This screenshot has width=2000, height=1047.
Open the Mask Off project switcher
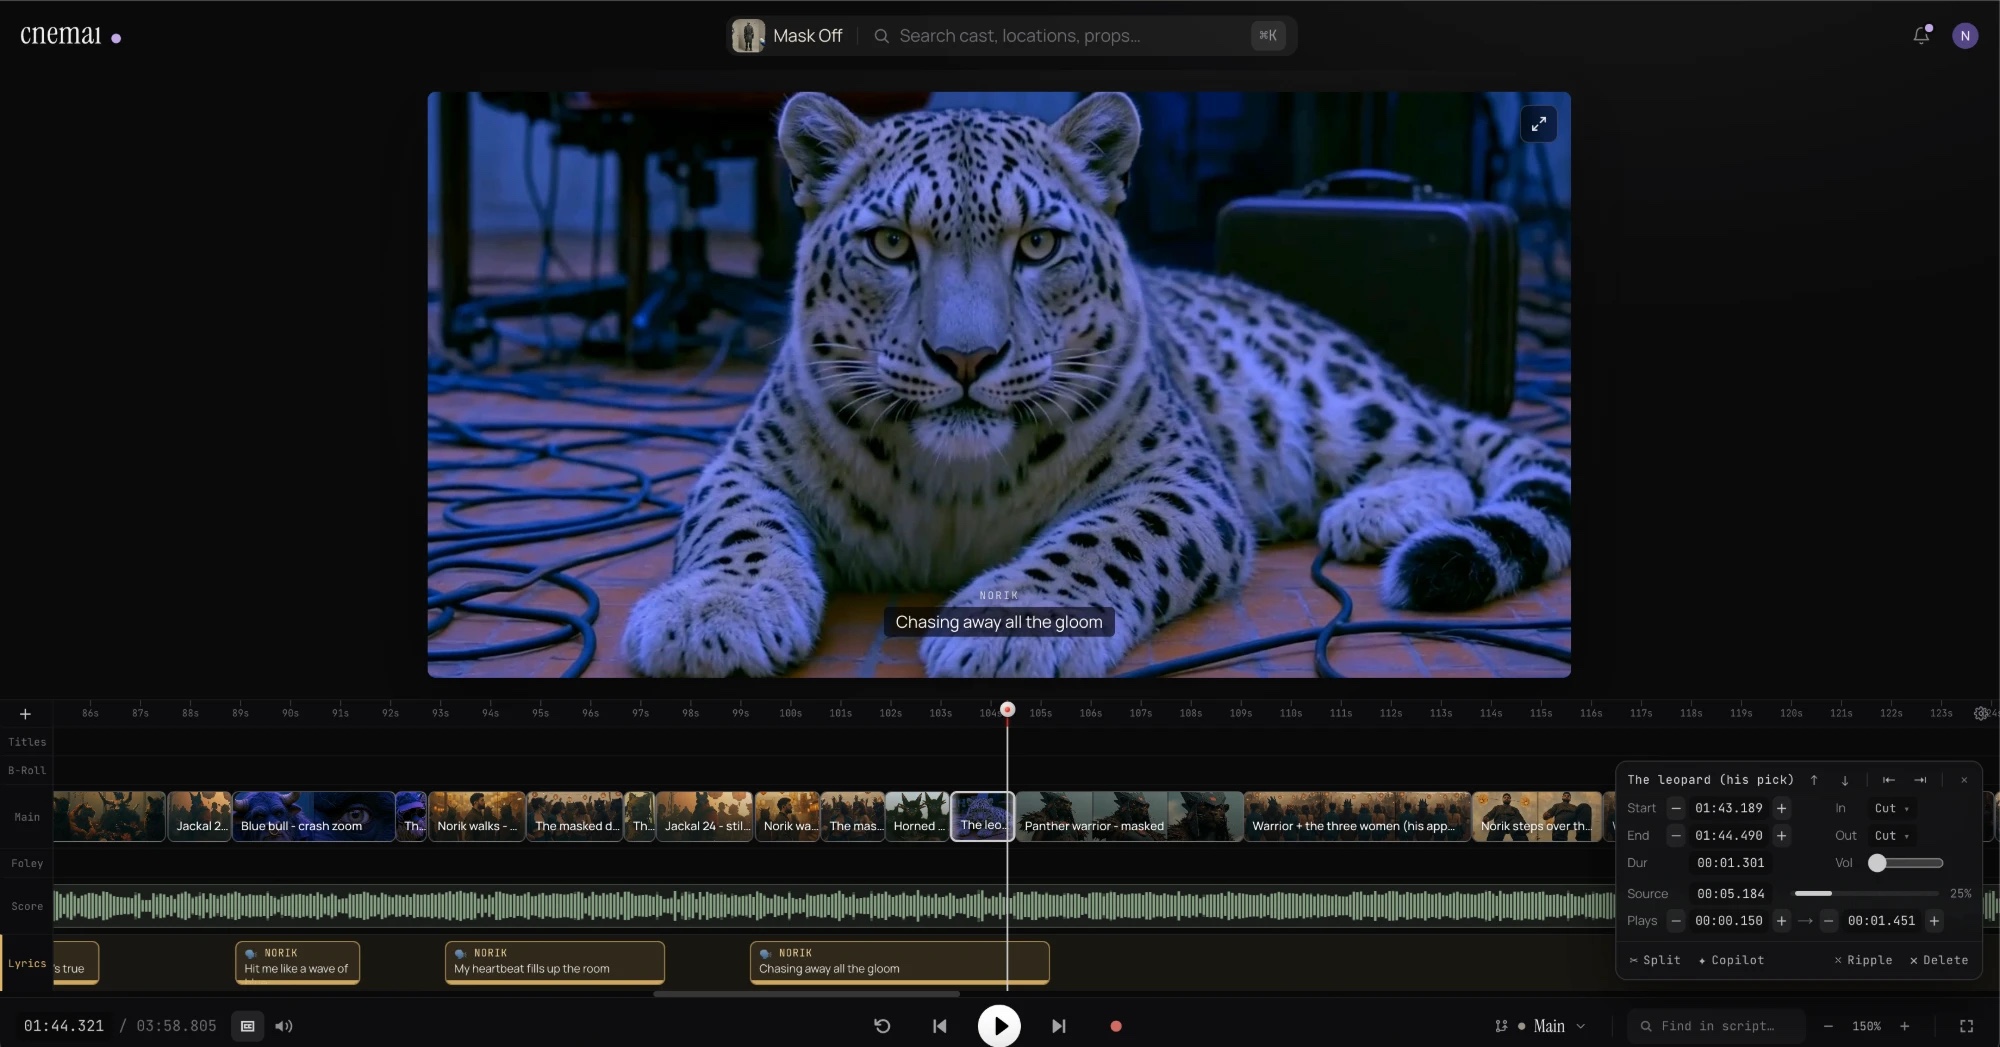(x=789, y=36)
